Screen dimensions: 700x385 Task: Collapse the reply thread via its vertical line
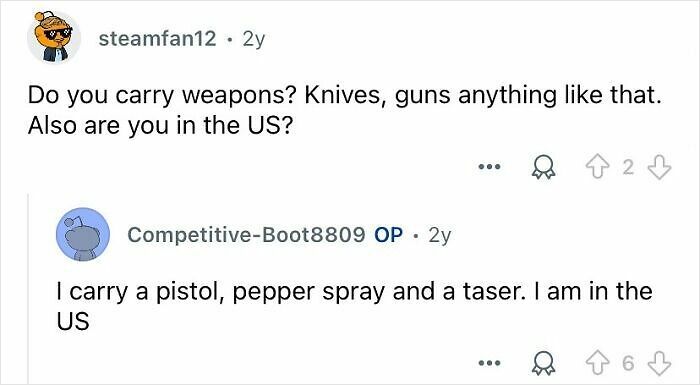[x=29, y=289]
